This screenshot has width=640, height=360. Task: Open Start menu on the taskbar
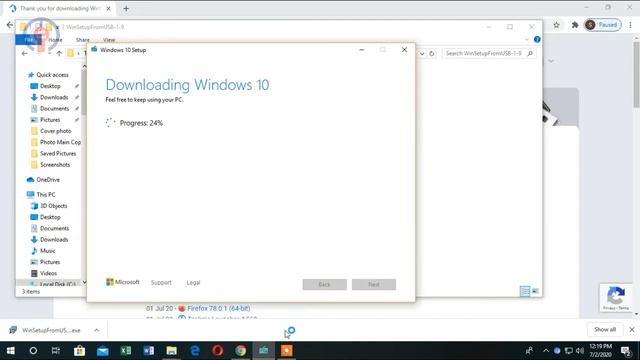pyautogui.click(x=11, y=351)
